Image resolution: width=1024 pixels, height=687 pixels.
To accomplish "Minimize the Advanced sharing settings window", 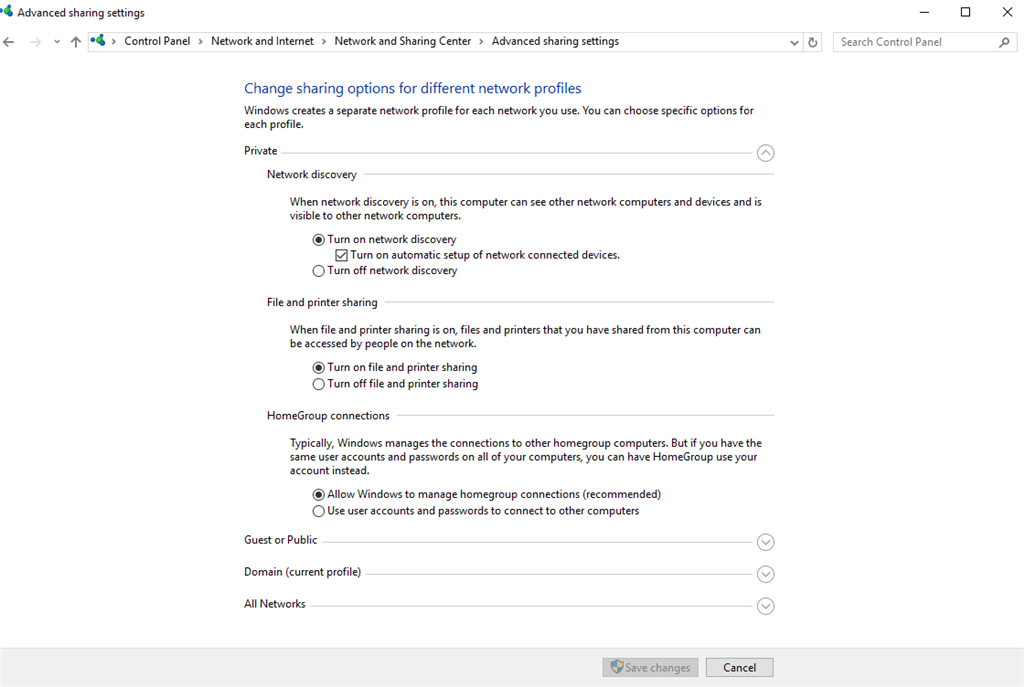I will click(x=924, y=12).
